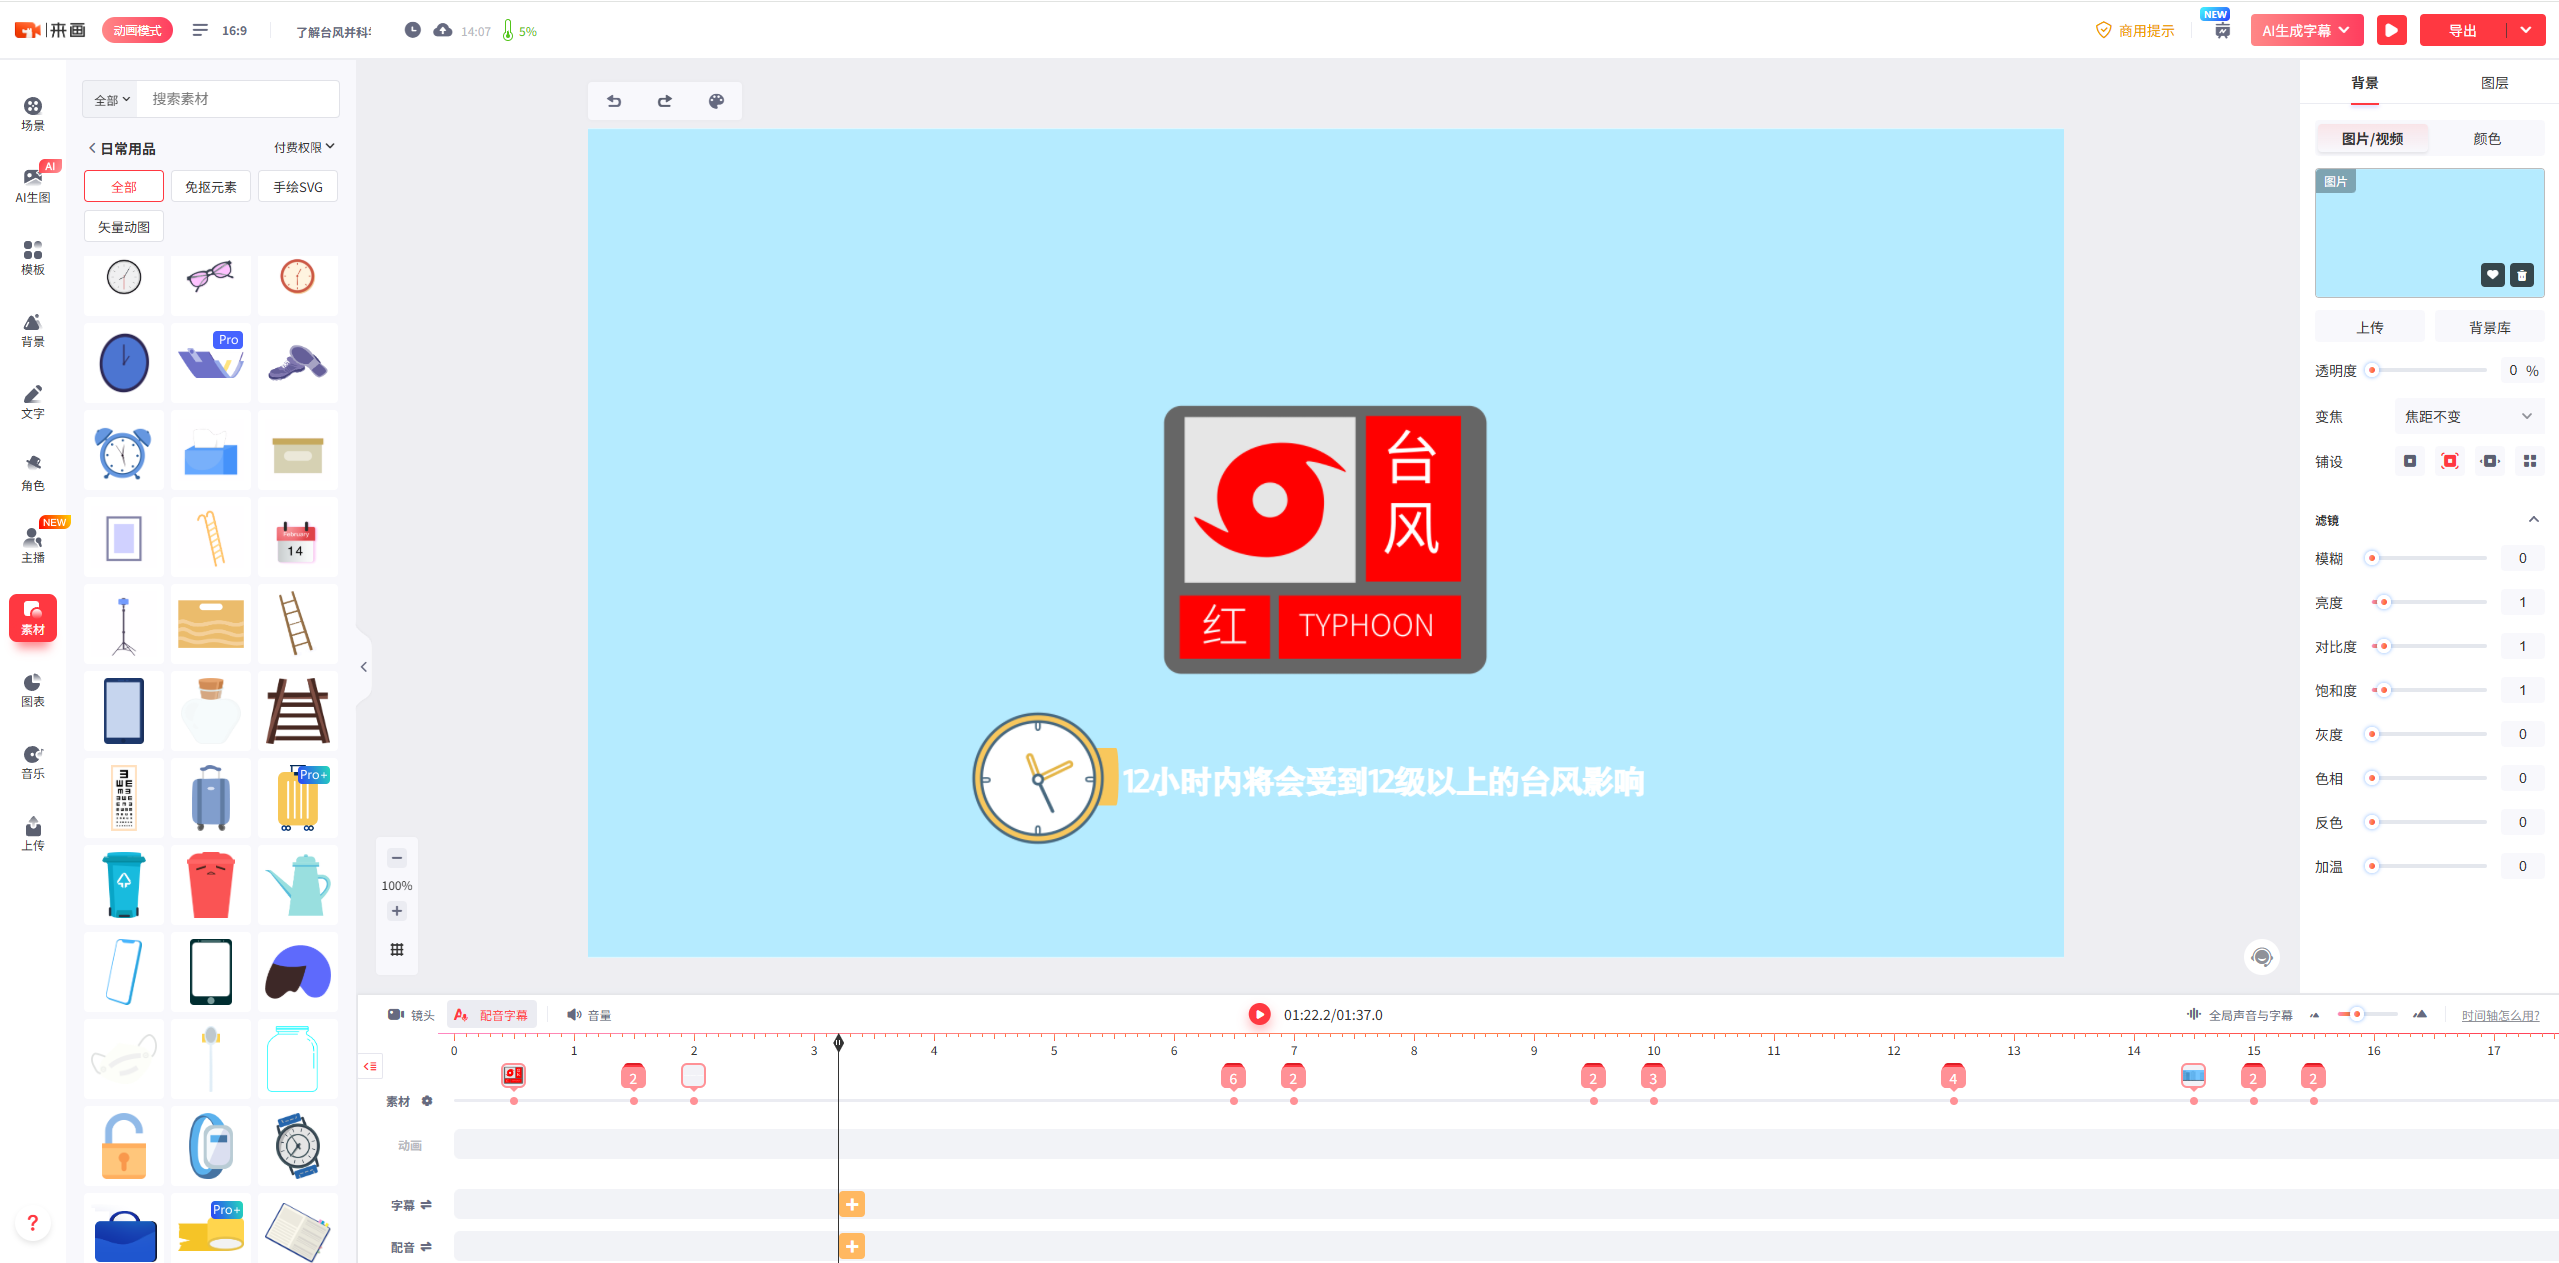Click the 导出 export button
The image size is (2559, 1263).
coord(2462,30)
